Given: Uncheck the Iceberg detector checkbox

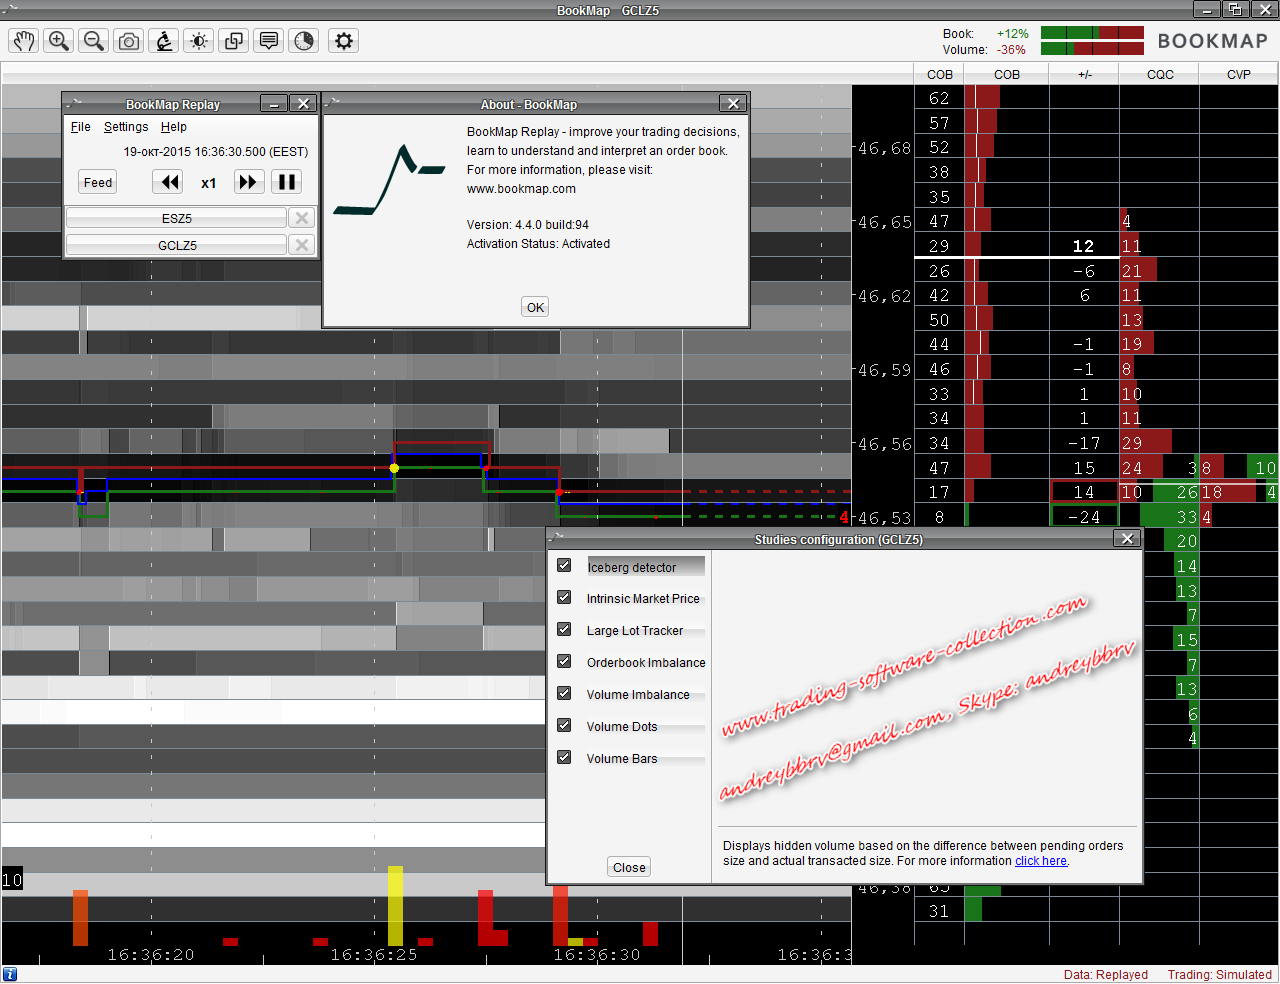Looking at the screenshot, I should 564,566.
